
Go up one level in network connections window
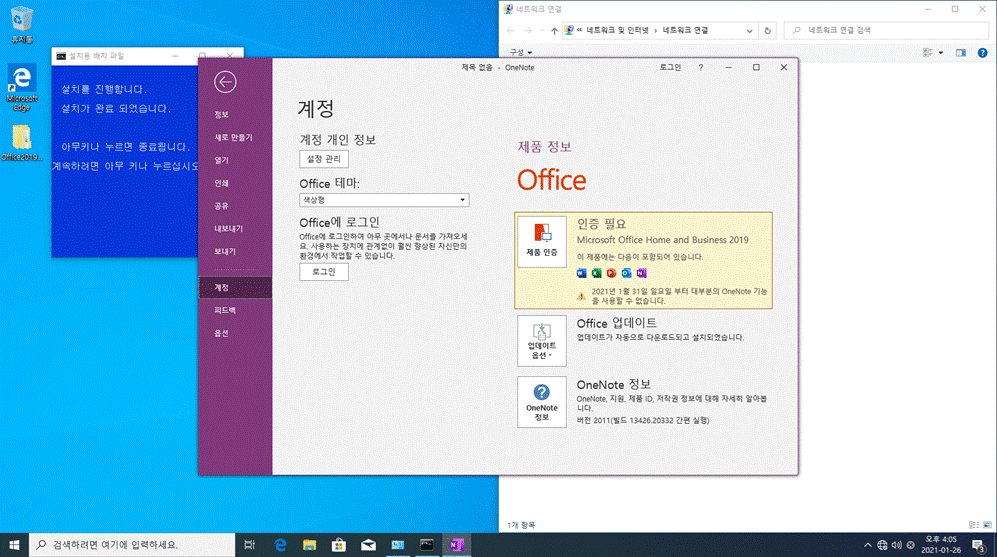pos(554,31)
